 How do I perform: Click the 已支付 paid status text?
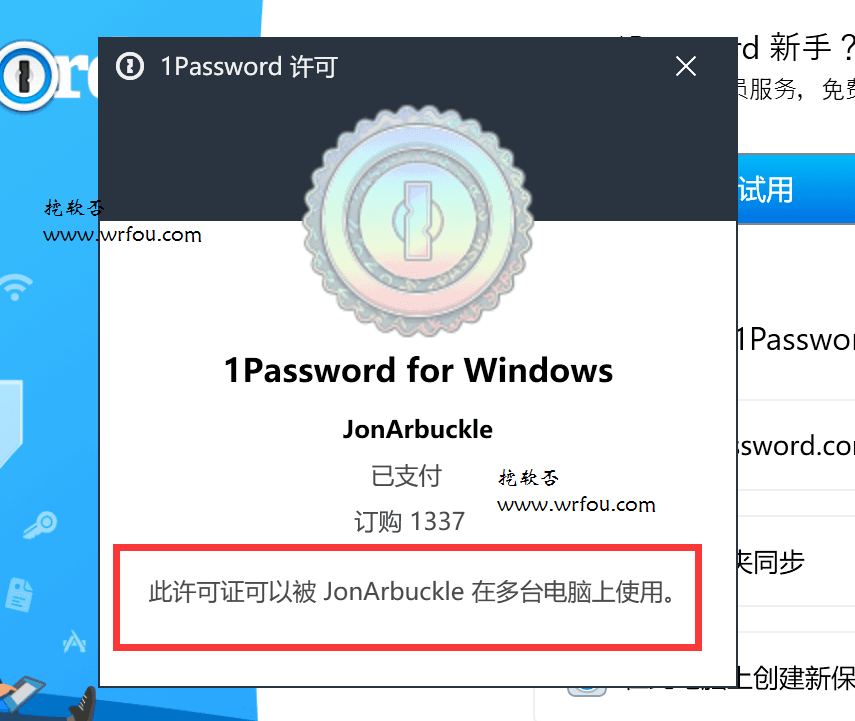coord(406,476)
